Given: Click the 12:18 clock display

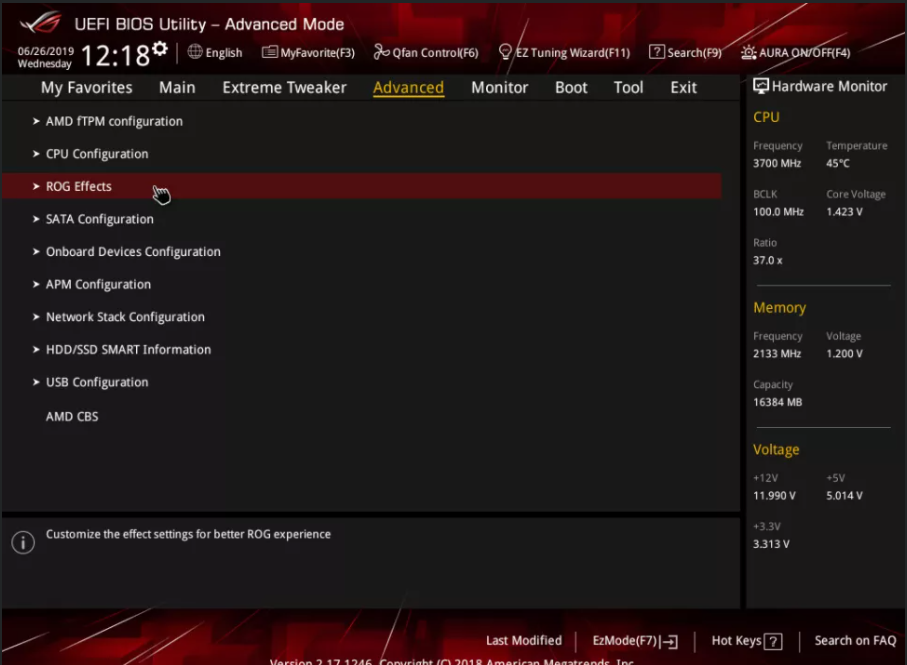Looking at the screenshot, I should point(116,56).
